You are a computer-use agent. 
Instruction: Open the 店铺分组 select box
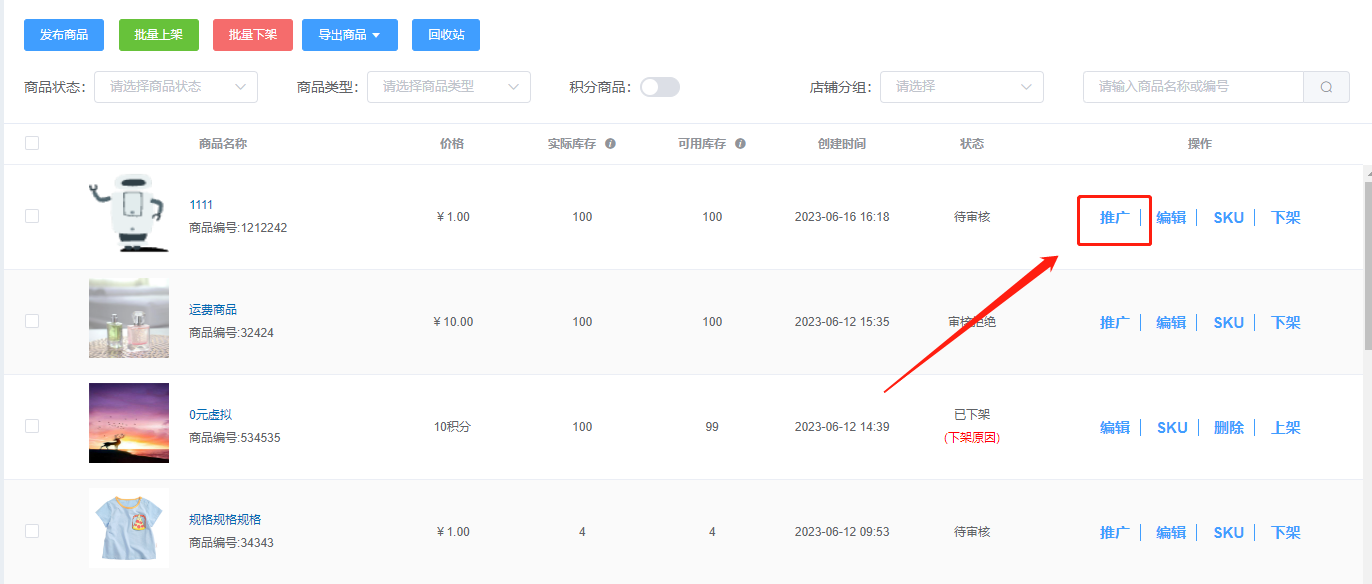pos(962,87)
